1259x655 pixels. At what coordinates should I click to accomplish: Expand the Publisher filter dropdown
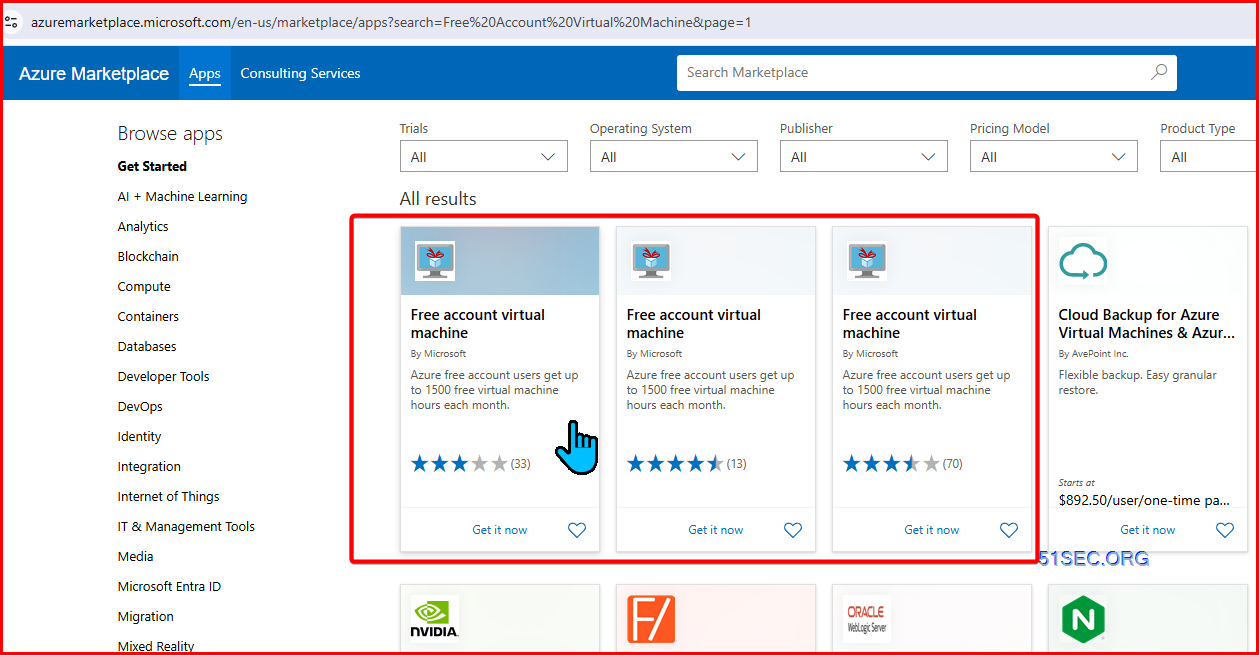[x=864, y=156]
